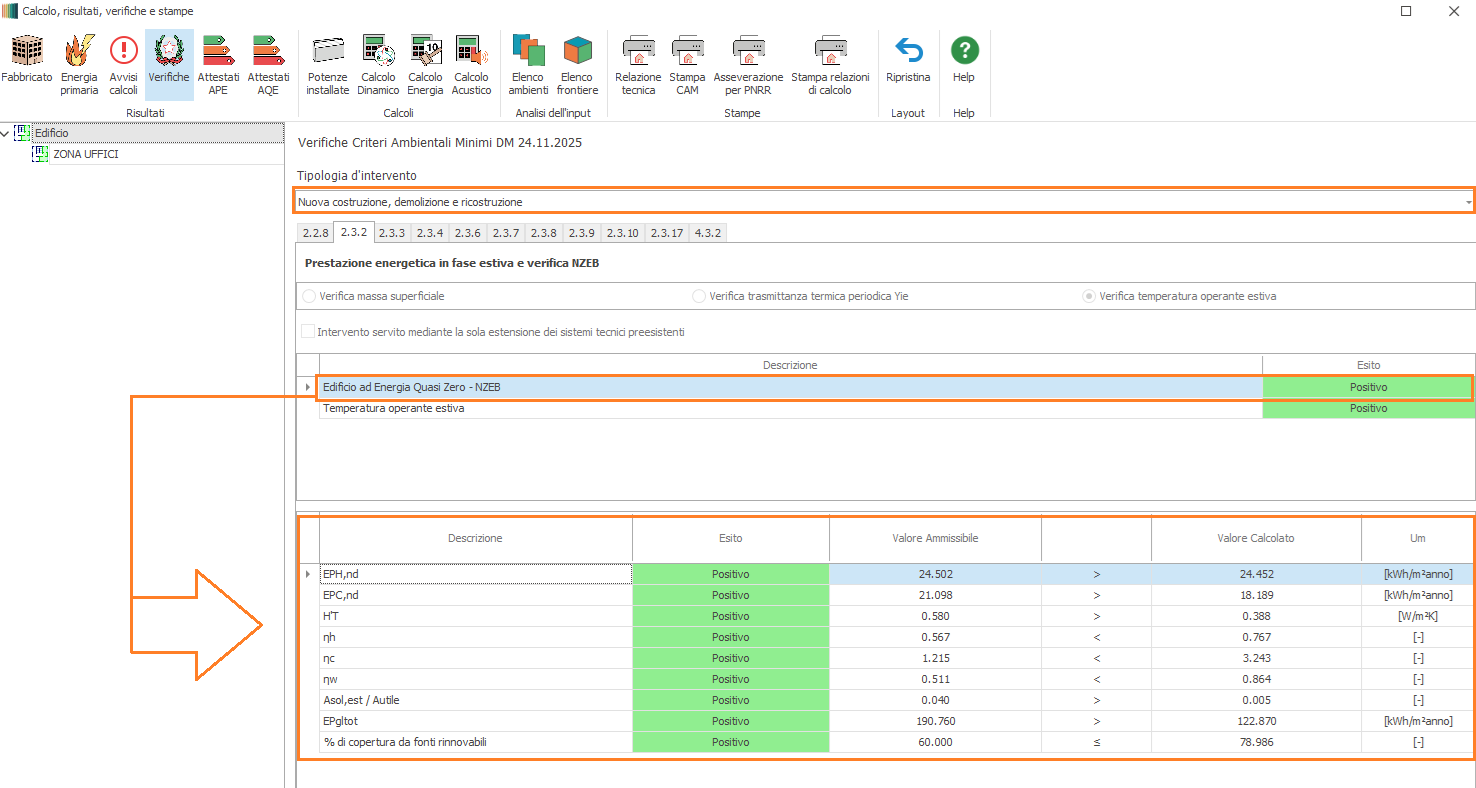This screenshot has height=788, width=1476.
Task: Toggle Intervento servito mediante estensione checkbox
Action: pyautogui.click(x=308, y=332)
